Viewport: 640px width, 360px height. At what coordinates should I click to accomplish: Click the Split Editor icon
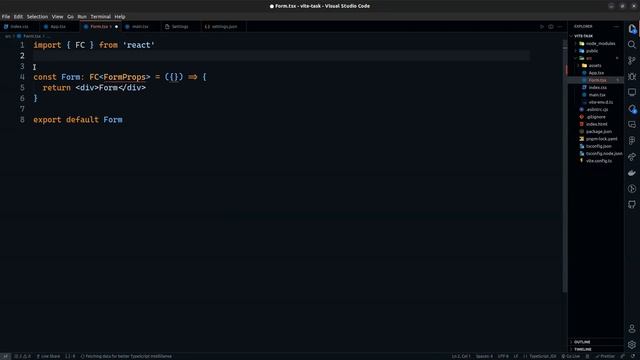click(x=551, y=27)
